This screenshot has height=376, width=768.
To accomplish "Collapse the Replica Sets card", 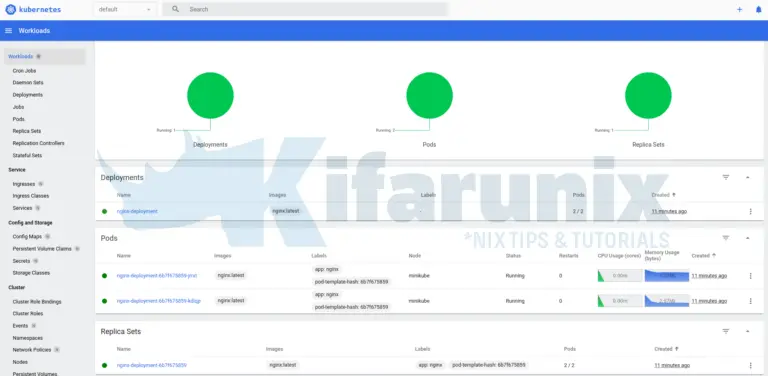I will tap(747, 331).
